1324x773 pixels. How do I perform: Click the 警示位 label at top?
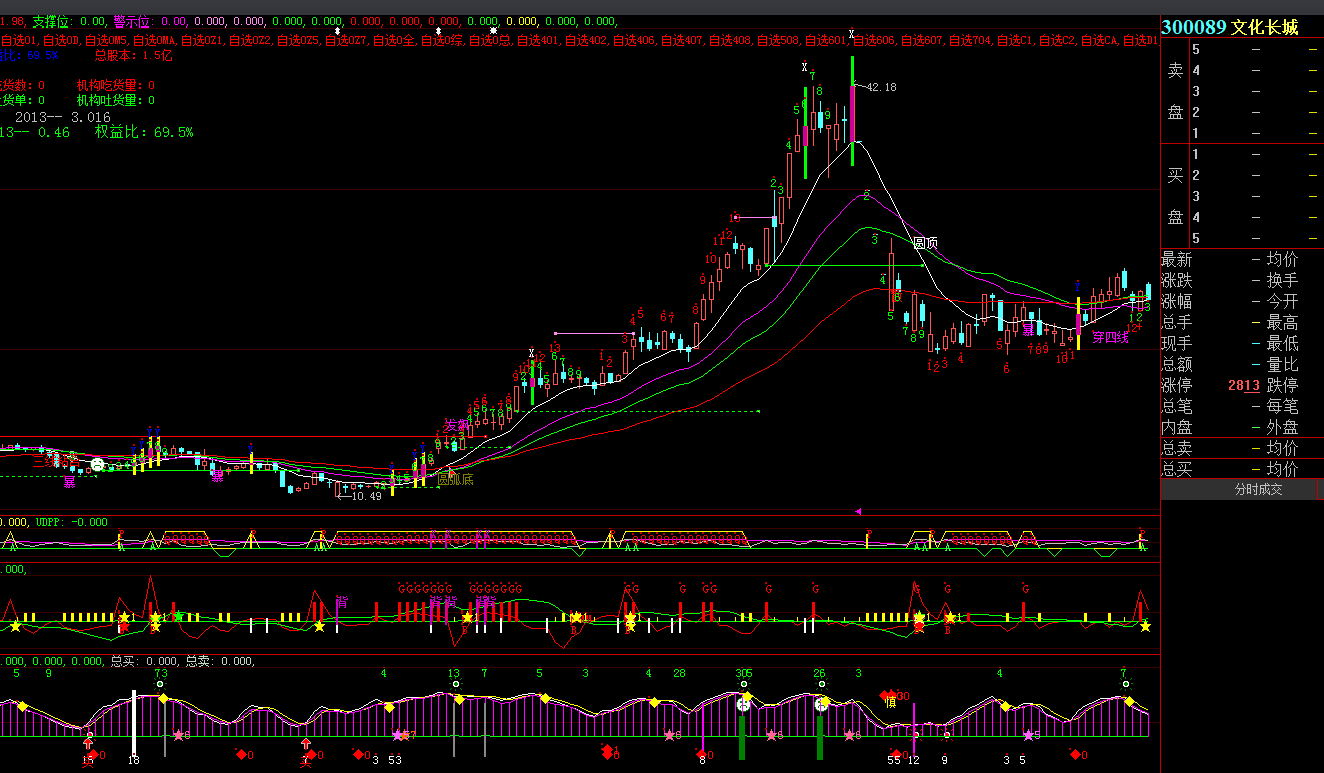tap(135, 21)
